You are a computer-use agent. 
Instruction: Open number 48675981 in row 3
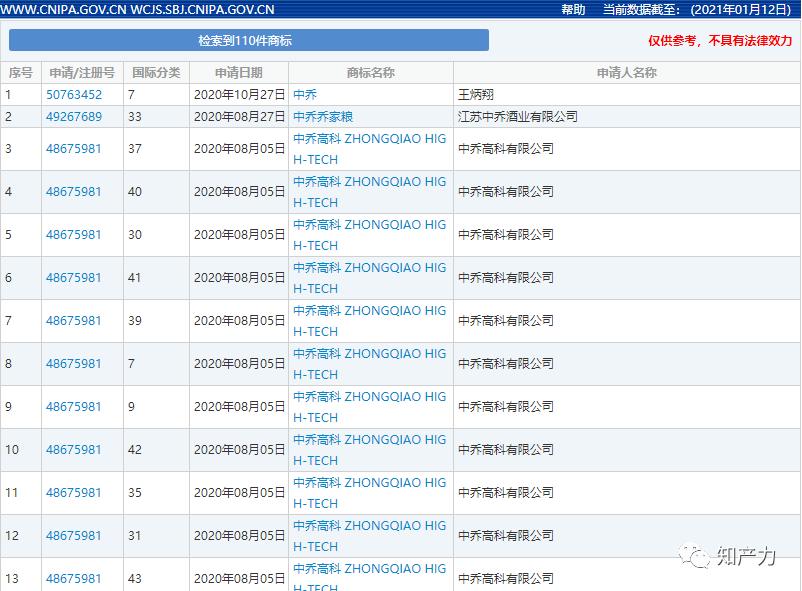(x=74, y=149)
